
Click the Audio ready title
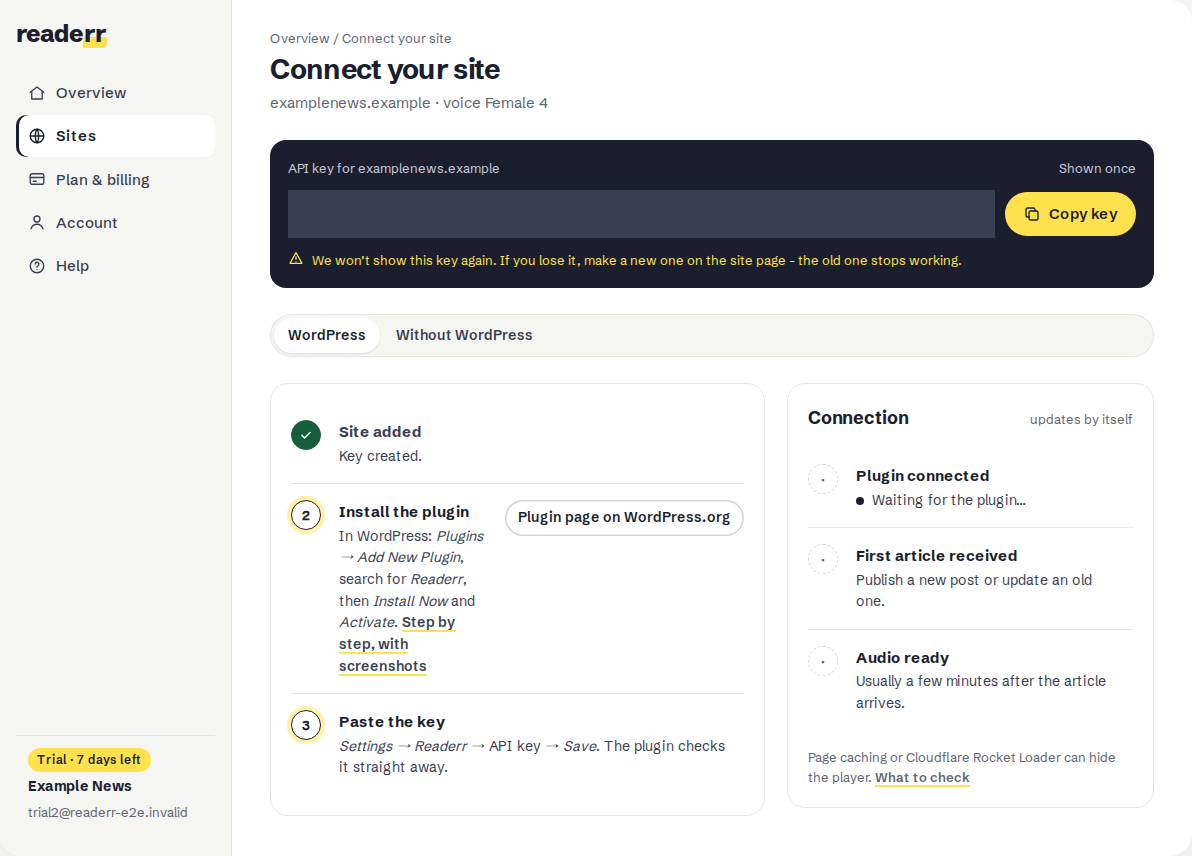pos(902,658)
